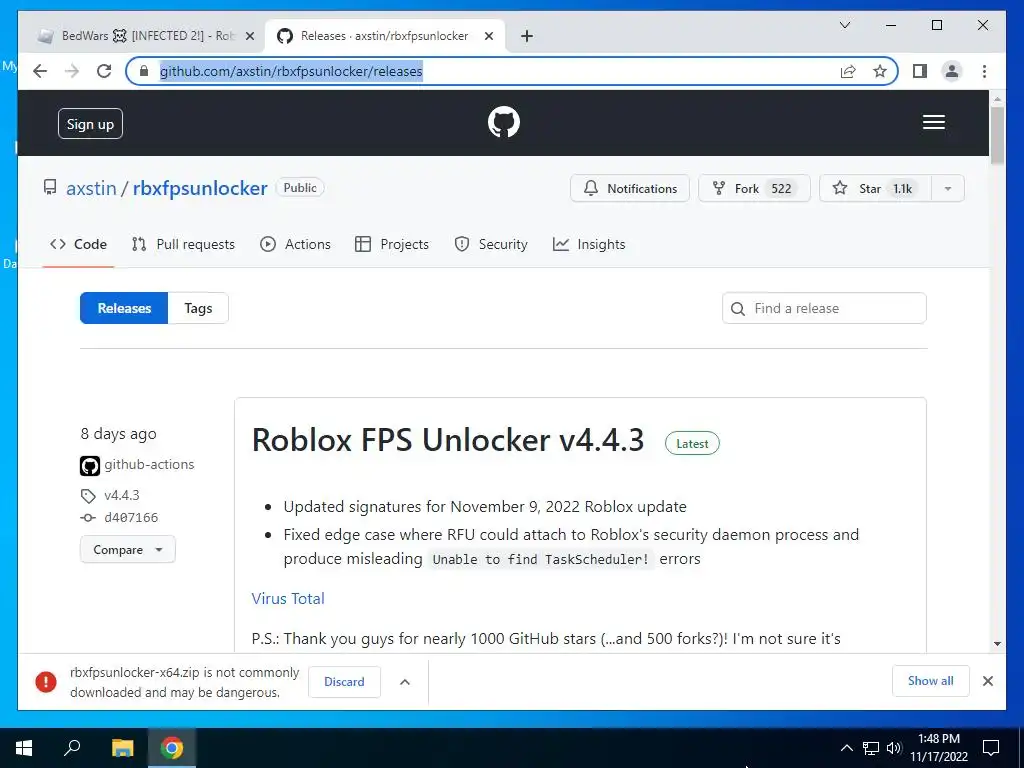Discard the rbxfpsunlocker-x64.zip download
The width and height of the screenshot is (1024, 768).
[344, 682]
